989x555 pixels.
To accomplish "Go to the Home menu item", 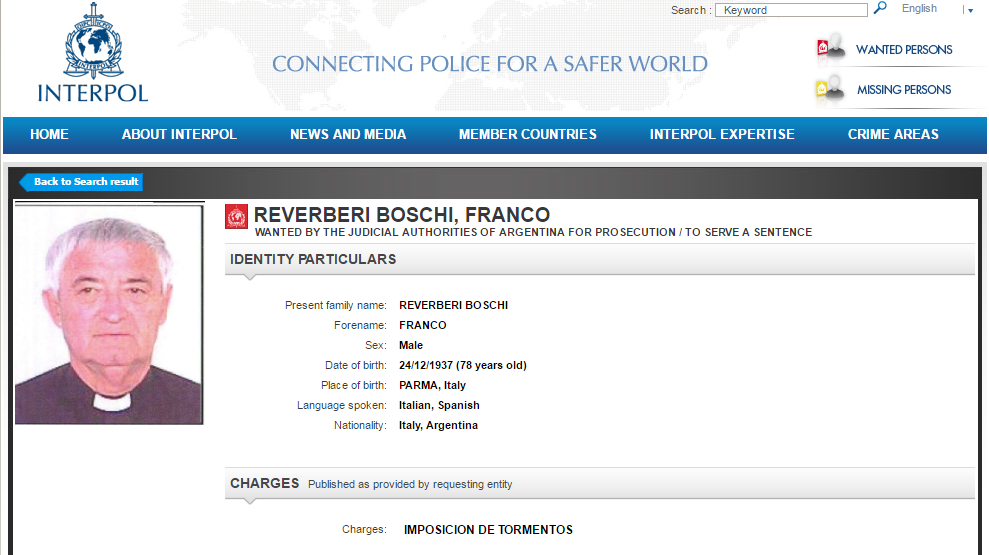I will pyautogui.click(x=49, y=134).
